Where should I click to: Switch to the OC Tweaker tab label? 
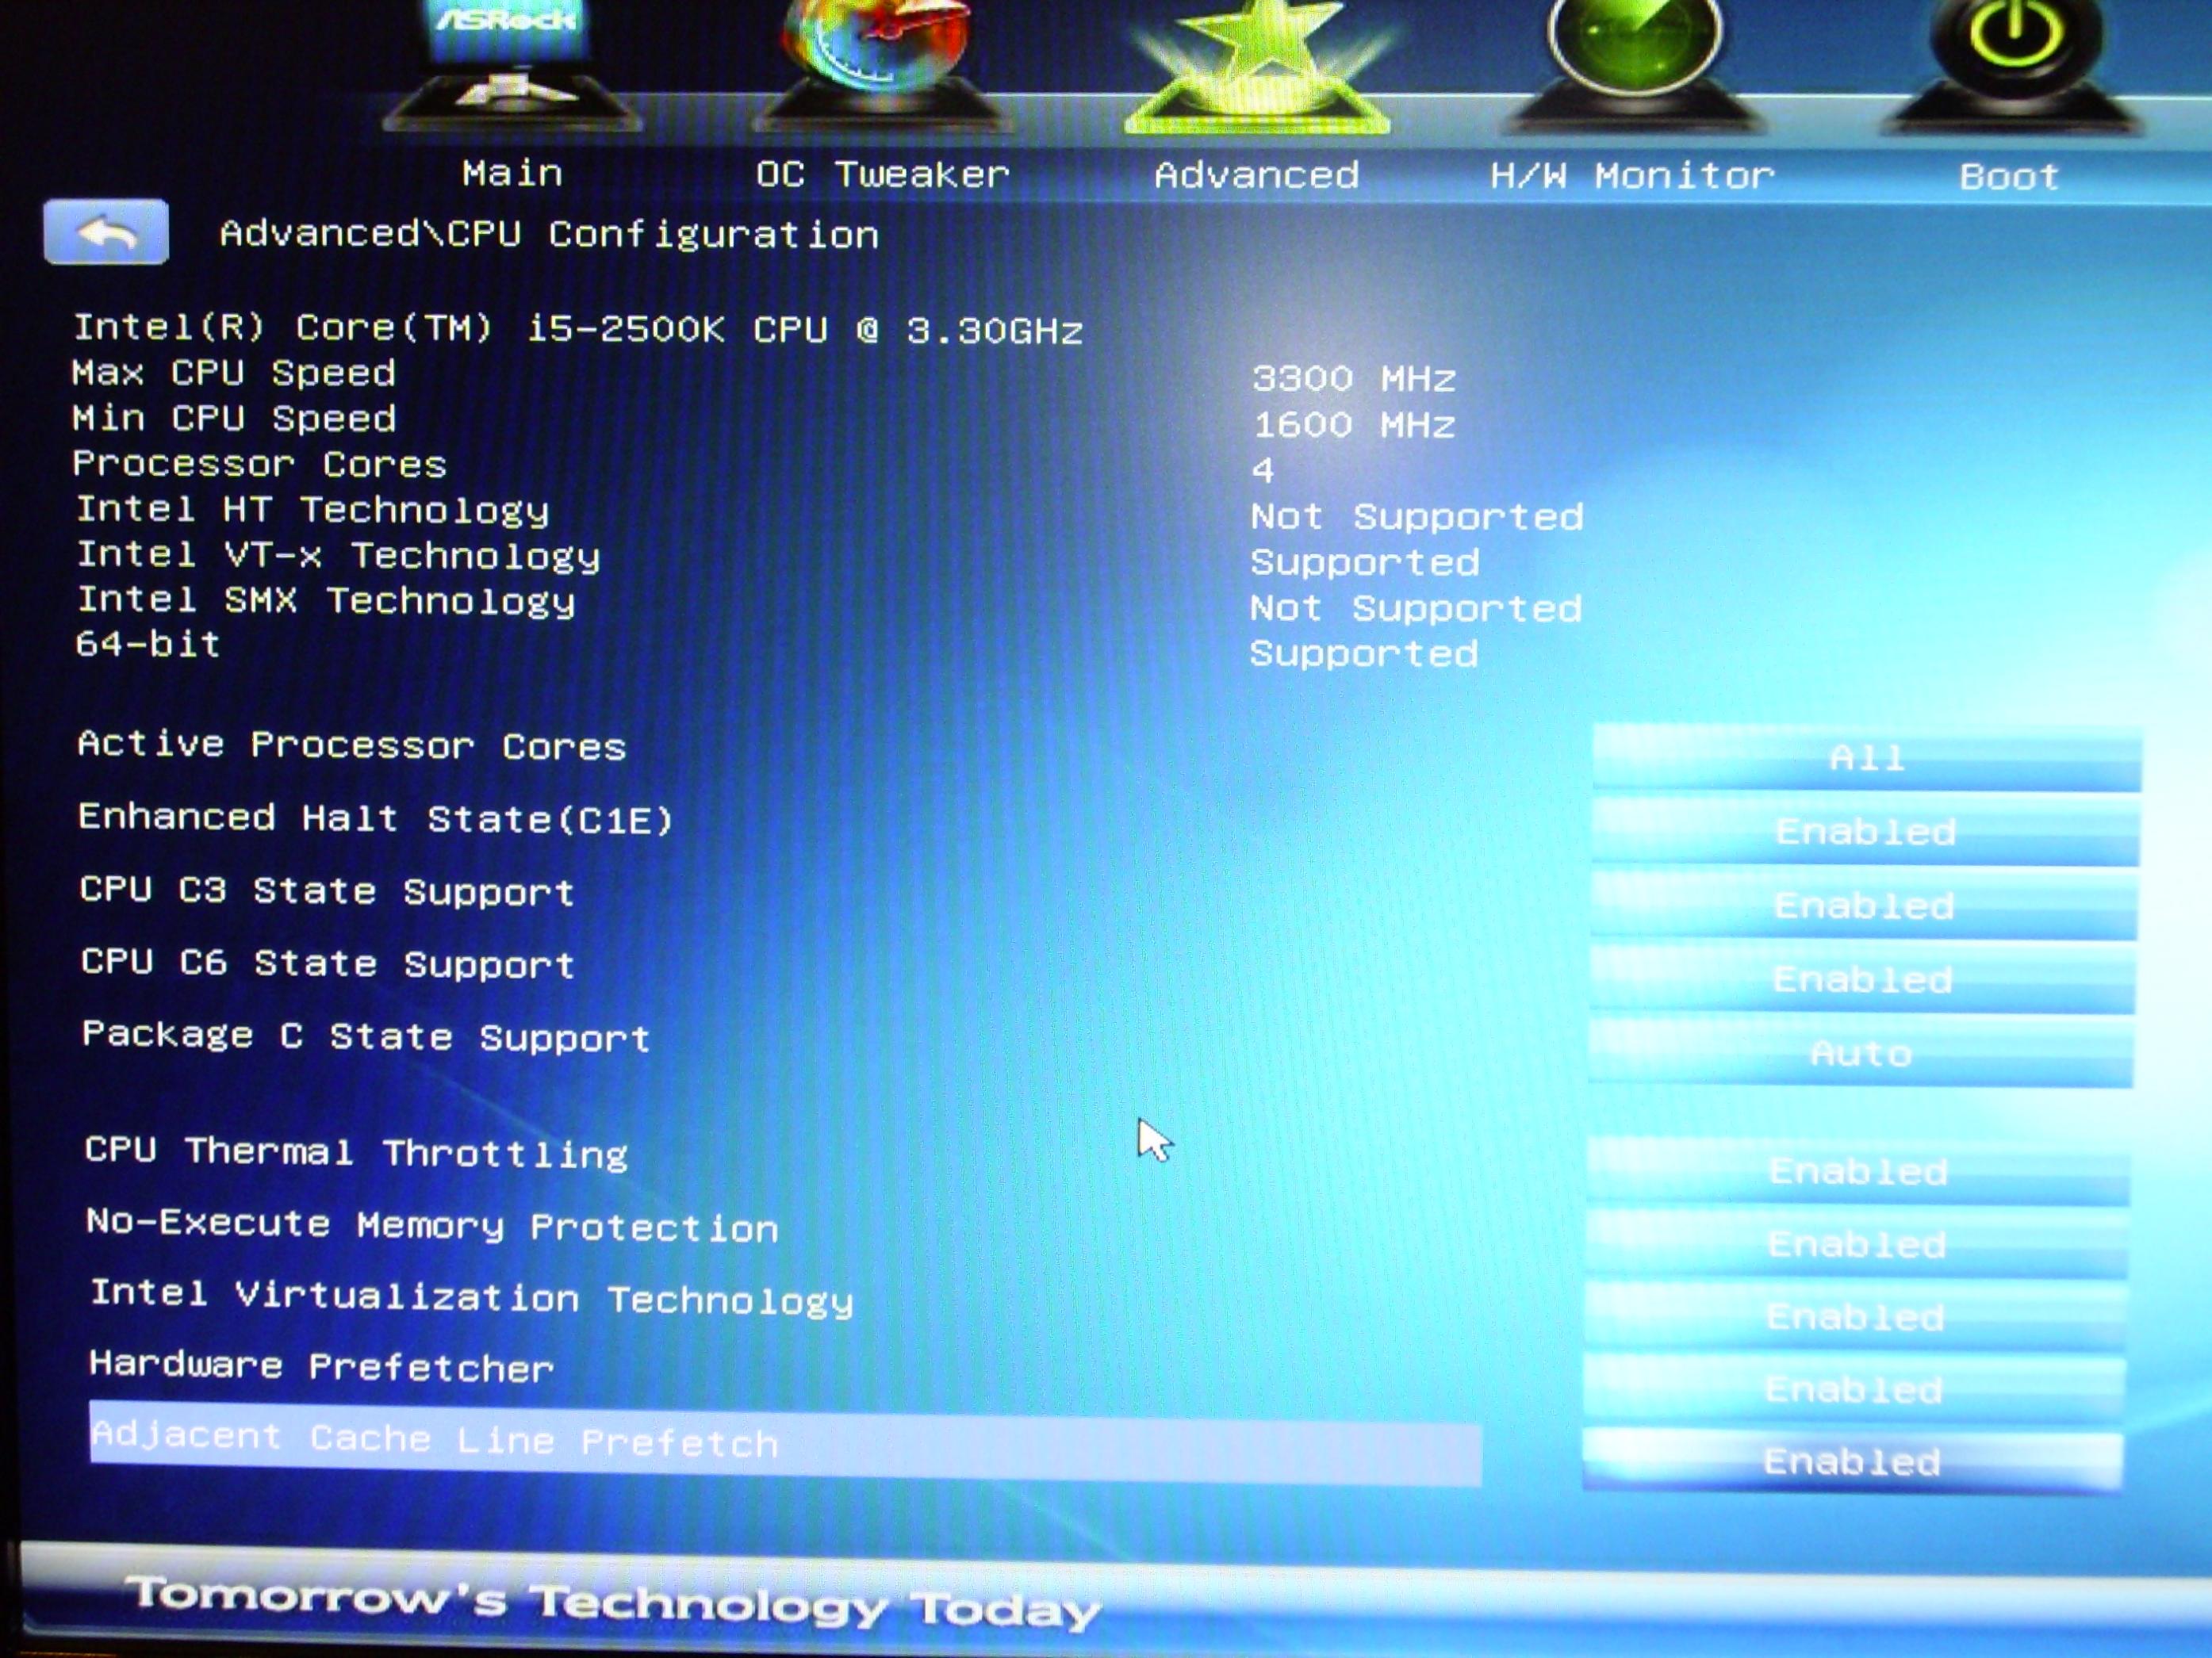click(x=882, y=175)
